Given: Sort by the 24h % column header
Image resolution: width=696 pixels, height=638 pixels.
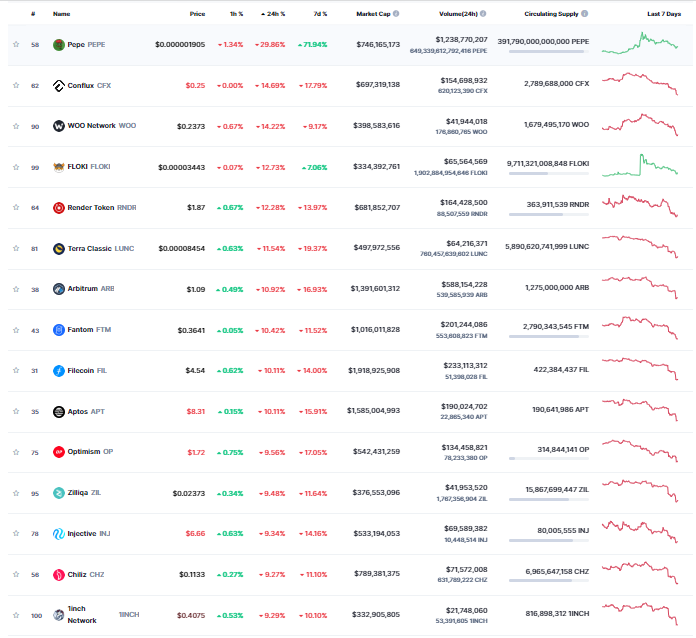Looking at the screenshot, I should coord(273,14).
